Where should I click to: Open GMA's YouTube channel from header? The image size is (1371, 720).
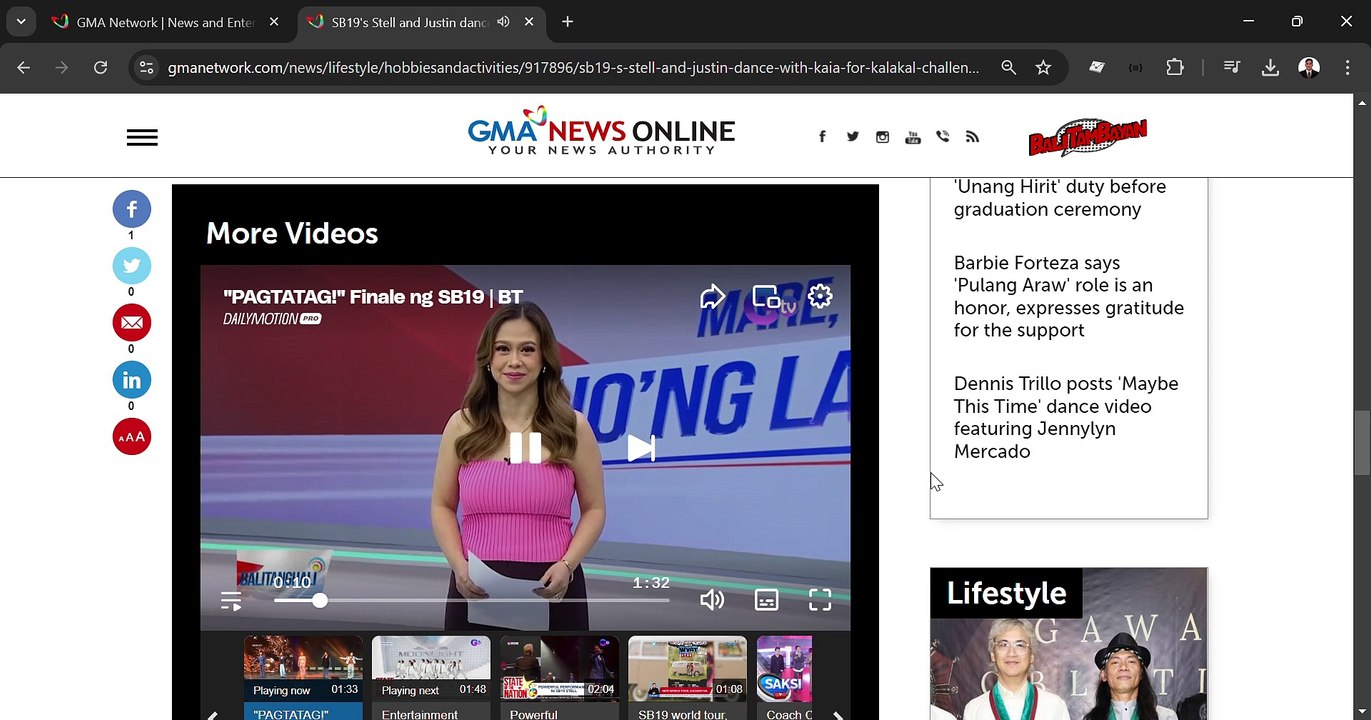(912, 137)
